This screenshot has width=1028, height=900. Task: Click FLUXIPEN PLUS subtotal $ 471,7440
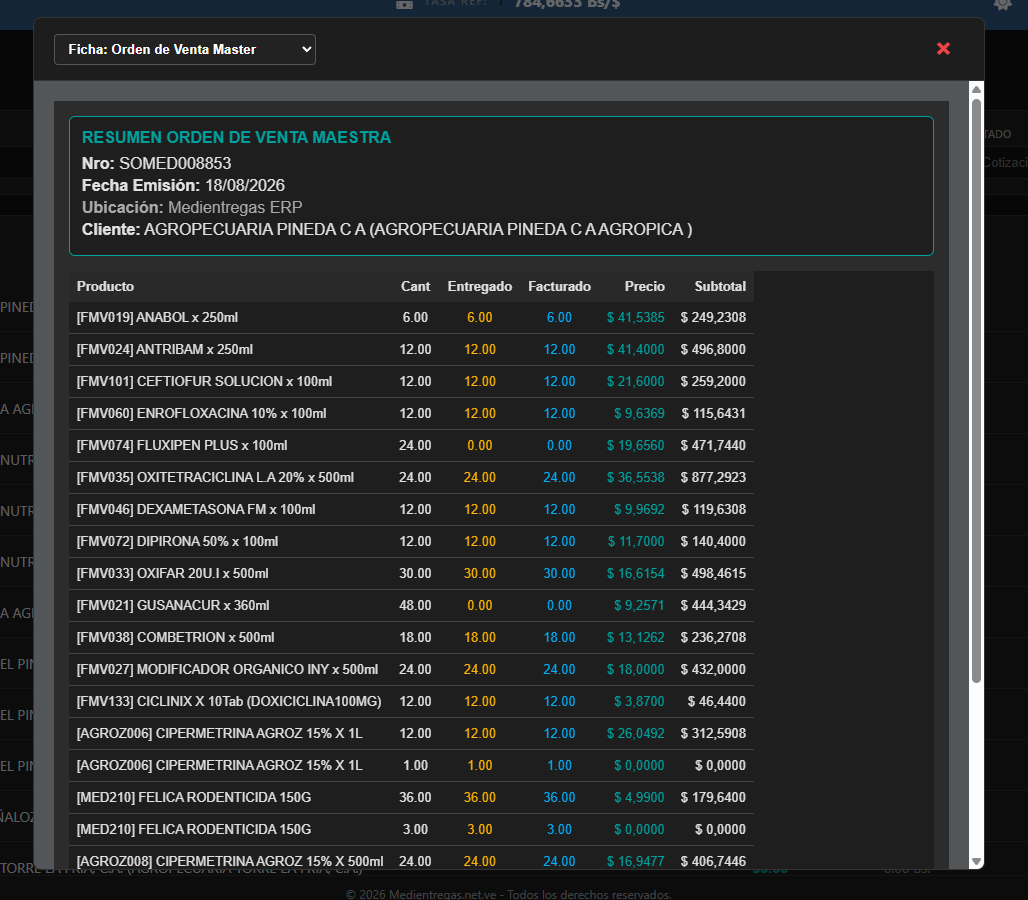point(713,446)
